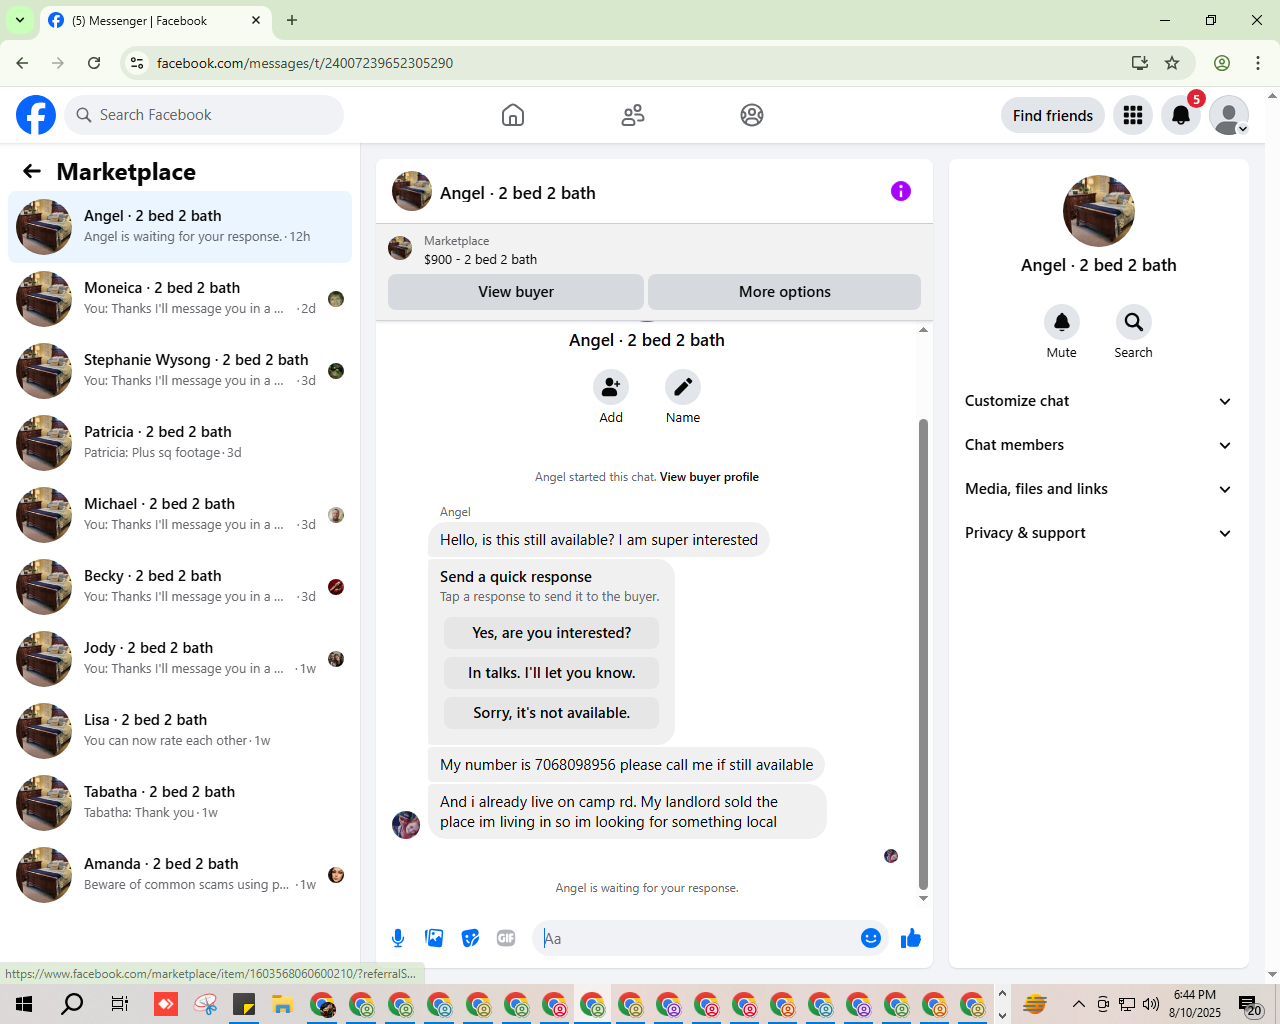Search in conversation with the magnifier icon
Viewport: 1280px width, 1024px height.
tap(1134, 322)
